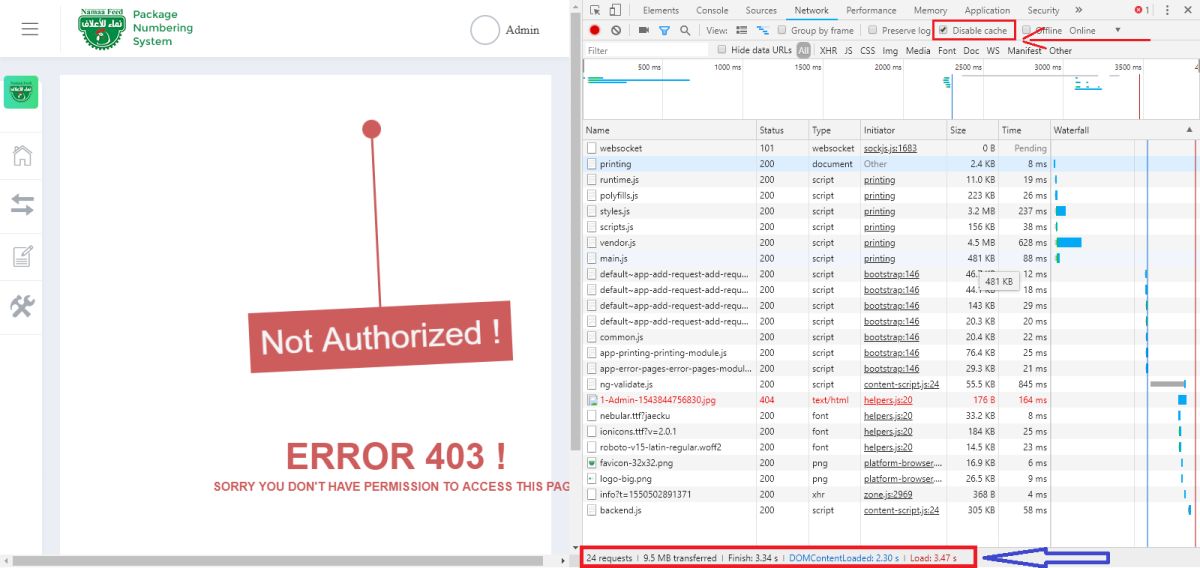Sort by the Status column header

pos(782,130)
